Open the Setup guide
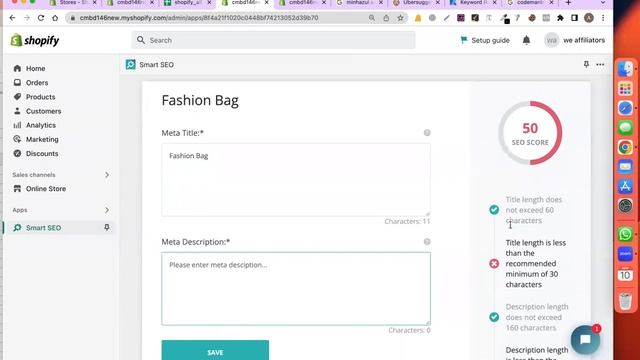This screenshot has height=360, width=640. click(x=485, y=40)
